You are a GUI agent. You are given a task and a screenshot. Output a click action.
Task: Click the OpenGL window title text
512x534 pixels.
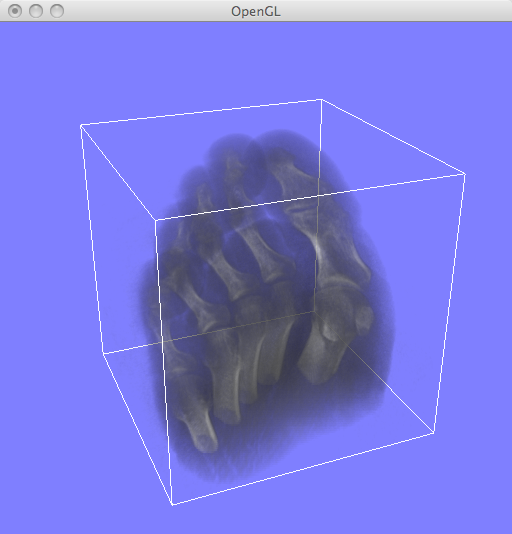256,12
